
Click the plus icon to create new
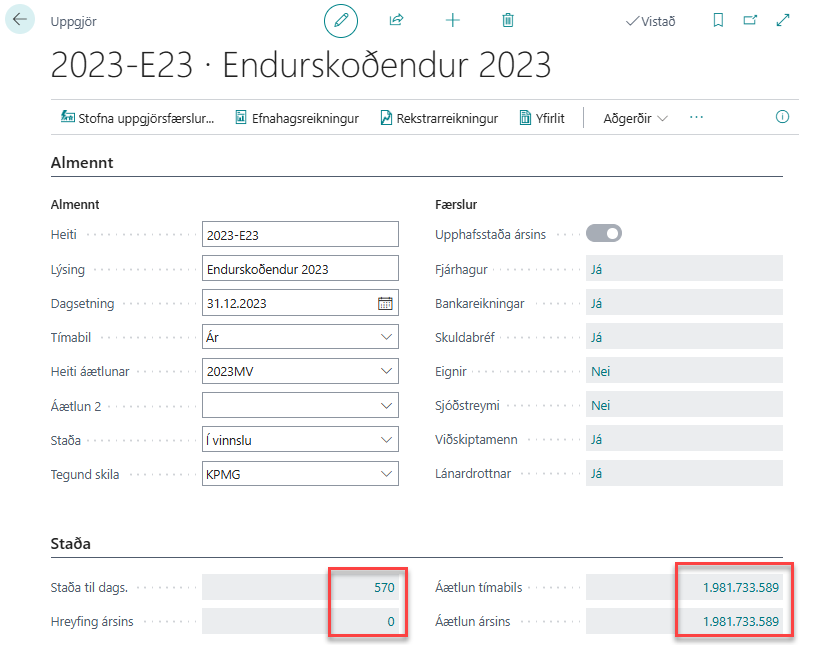452,20
